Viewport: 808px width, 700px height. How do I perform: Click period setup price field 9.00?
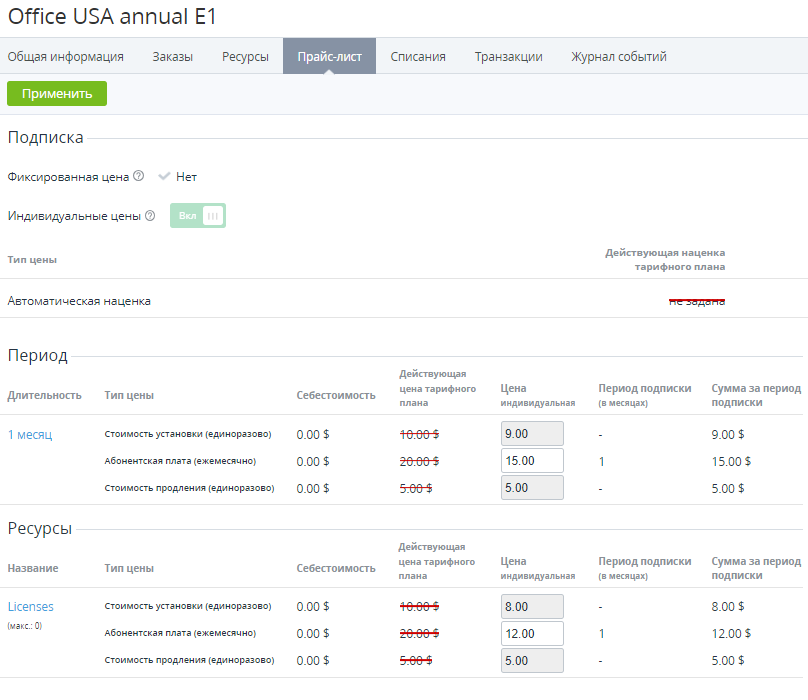tap(532, 434)
